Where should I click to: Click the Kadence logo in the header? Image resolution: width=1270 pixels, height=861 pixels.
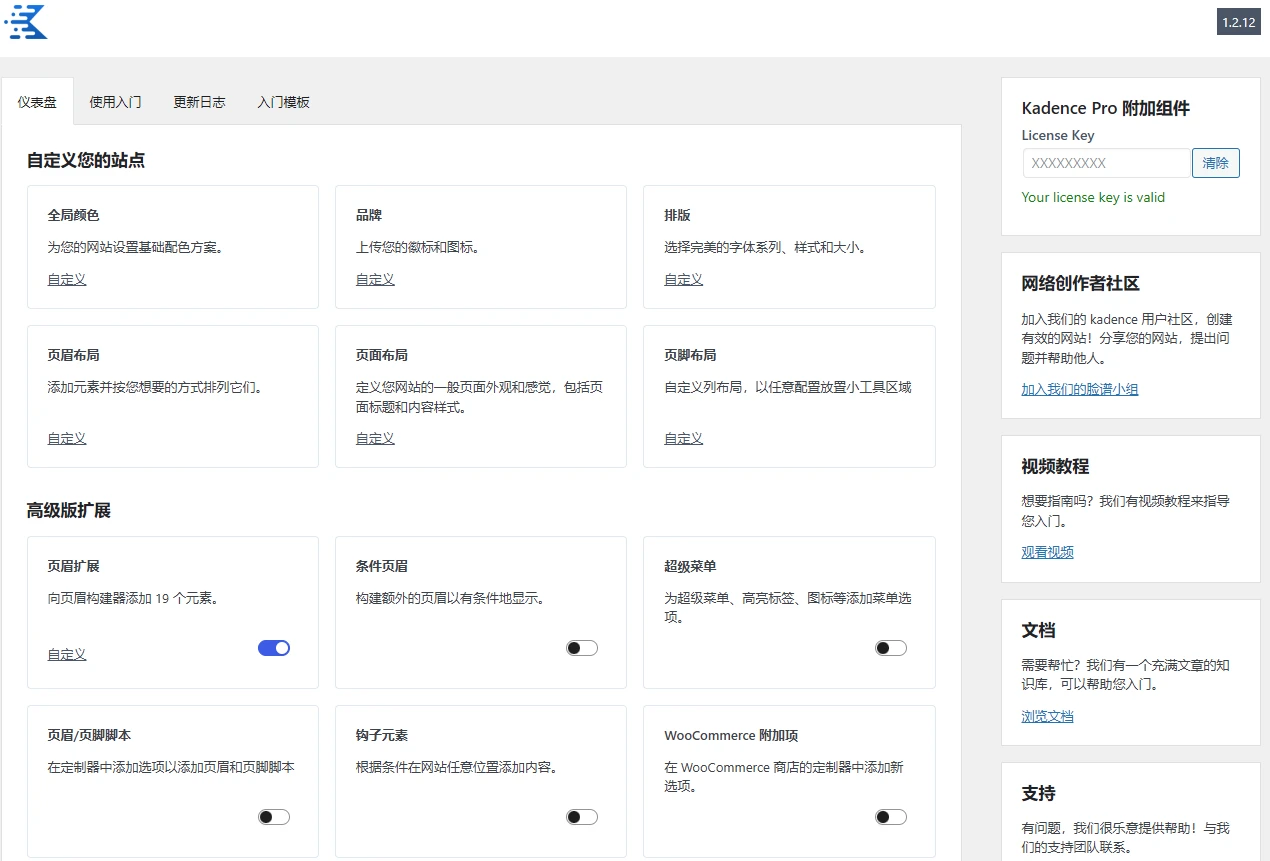(x=25, y=22)
